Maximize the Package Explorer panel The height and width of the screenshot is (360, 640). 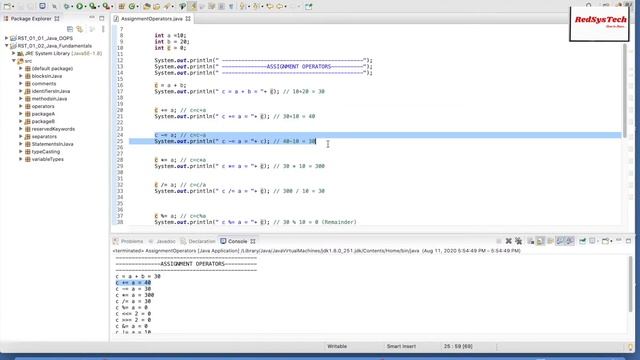(x=102, y=18)
